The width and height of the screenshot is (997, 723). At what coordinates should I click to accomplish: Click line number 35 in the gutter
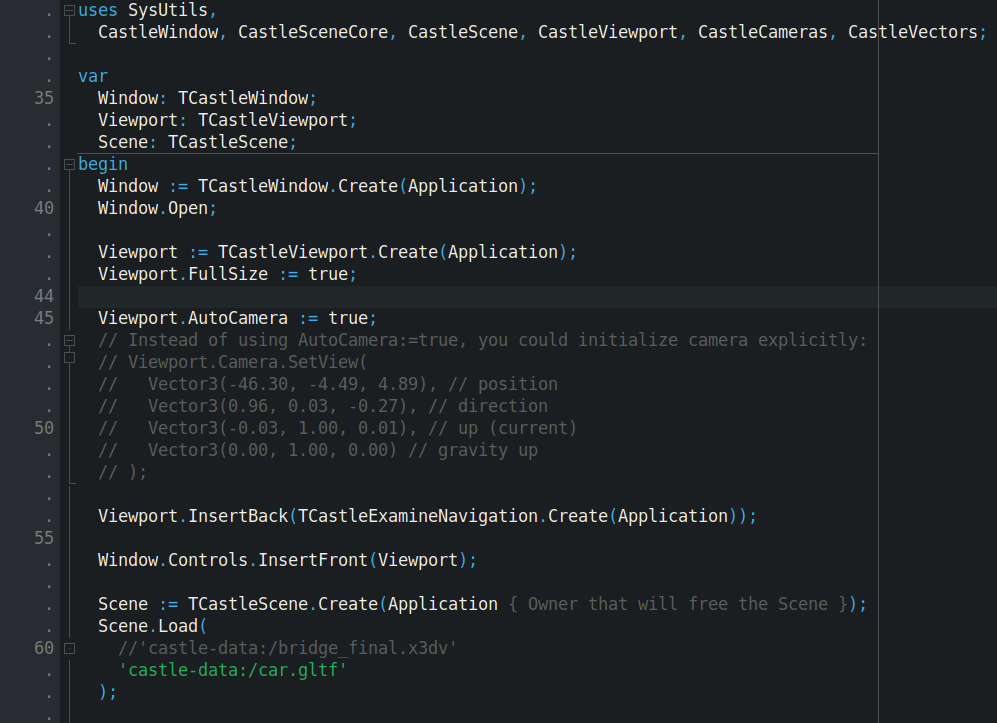coord(43,97)
